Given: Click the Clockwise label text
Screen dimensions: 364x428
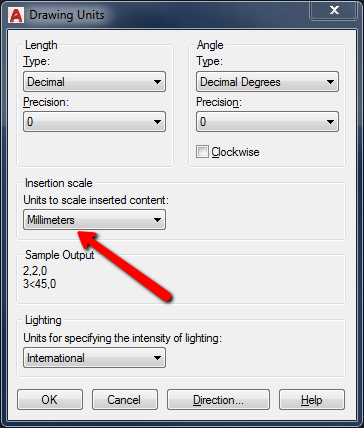Looking at the screenshot, I should point(235,152).
